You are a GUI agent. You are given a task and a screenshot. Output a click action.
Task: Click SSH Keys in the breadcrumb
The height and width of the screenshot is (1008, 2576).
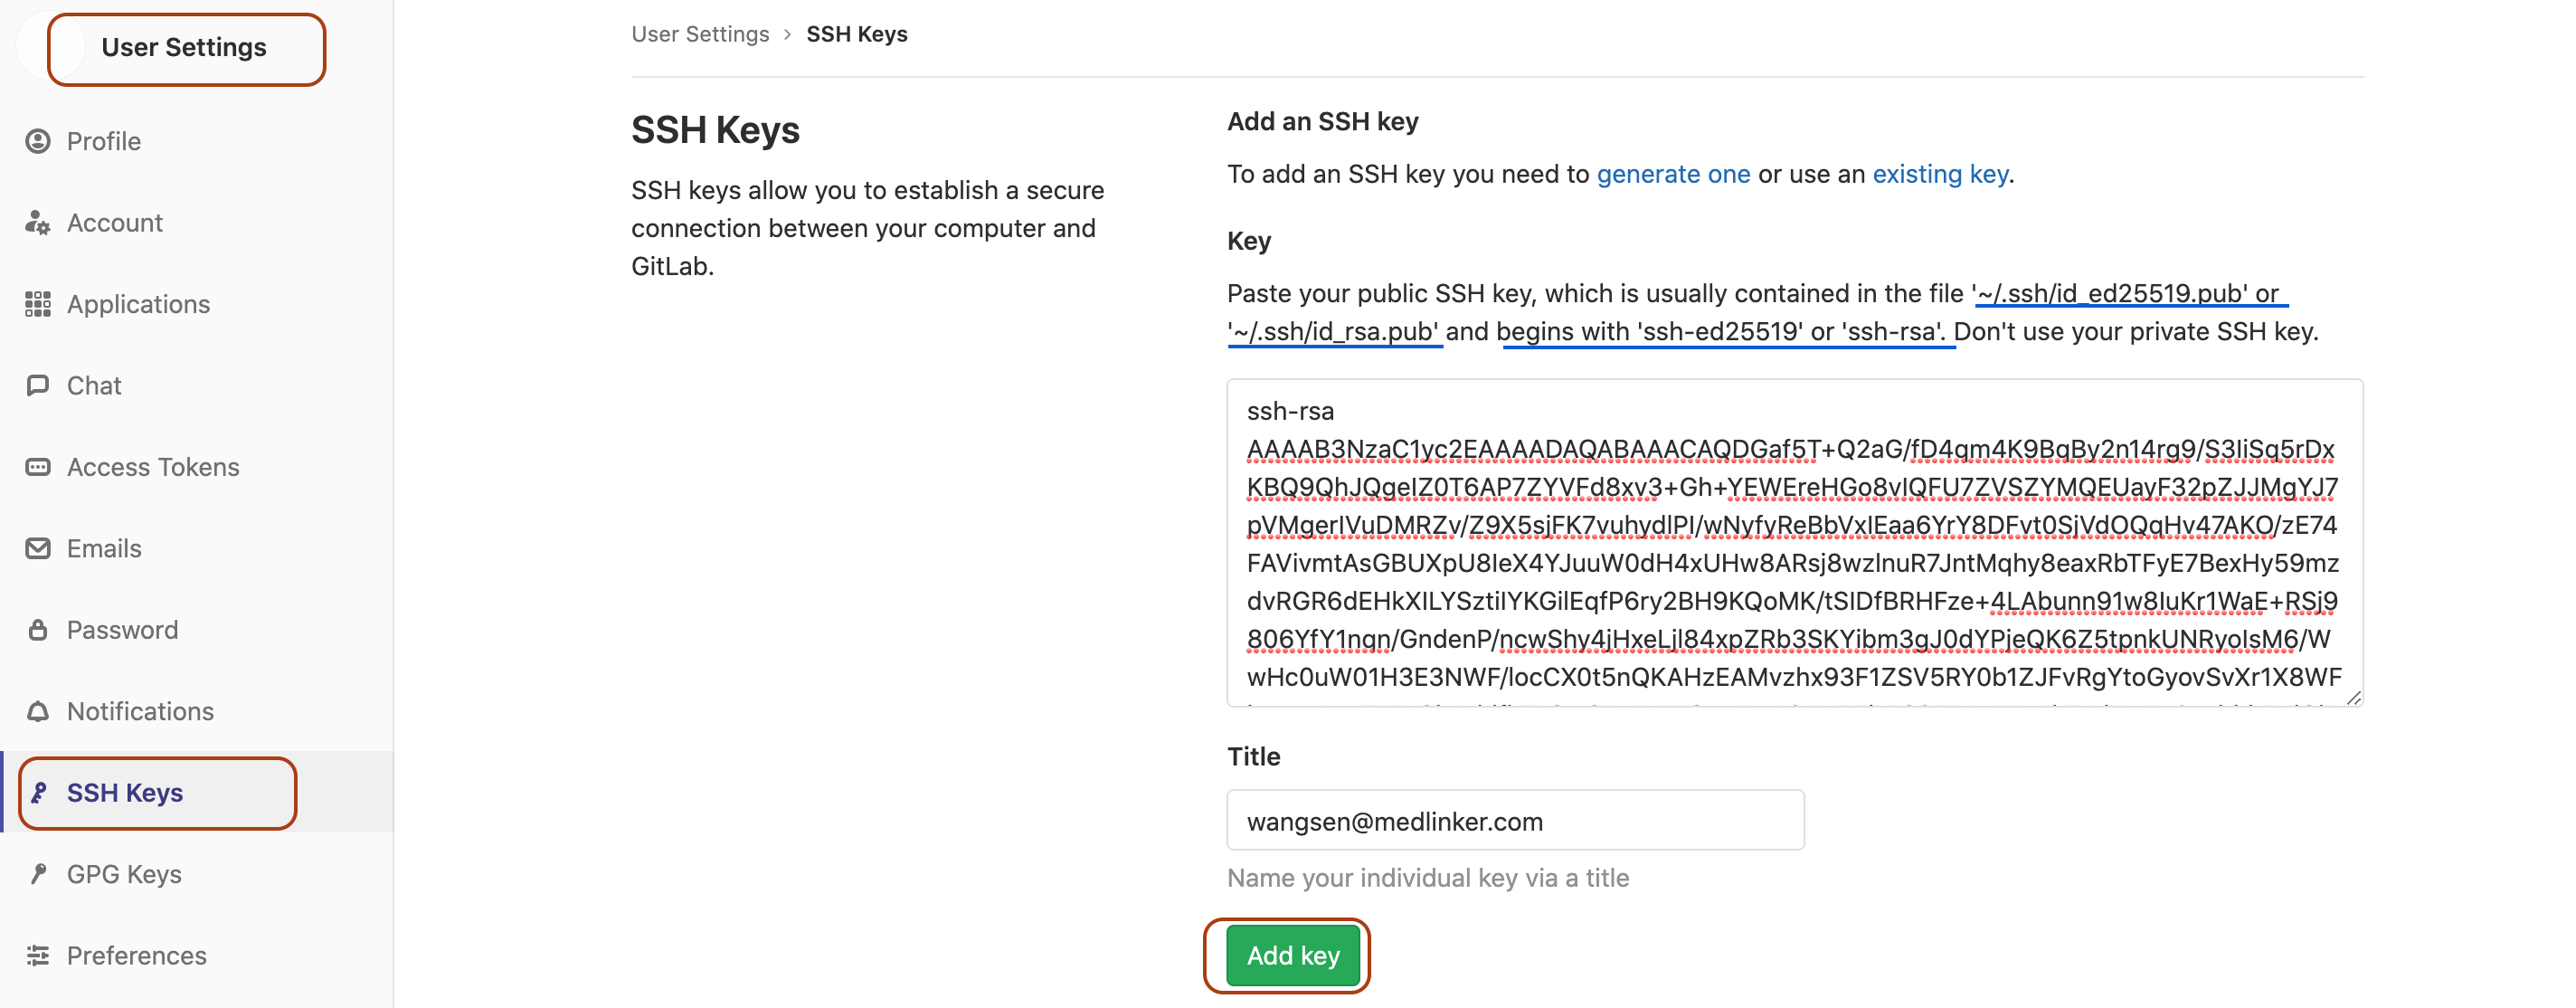(x=856, y=33)
